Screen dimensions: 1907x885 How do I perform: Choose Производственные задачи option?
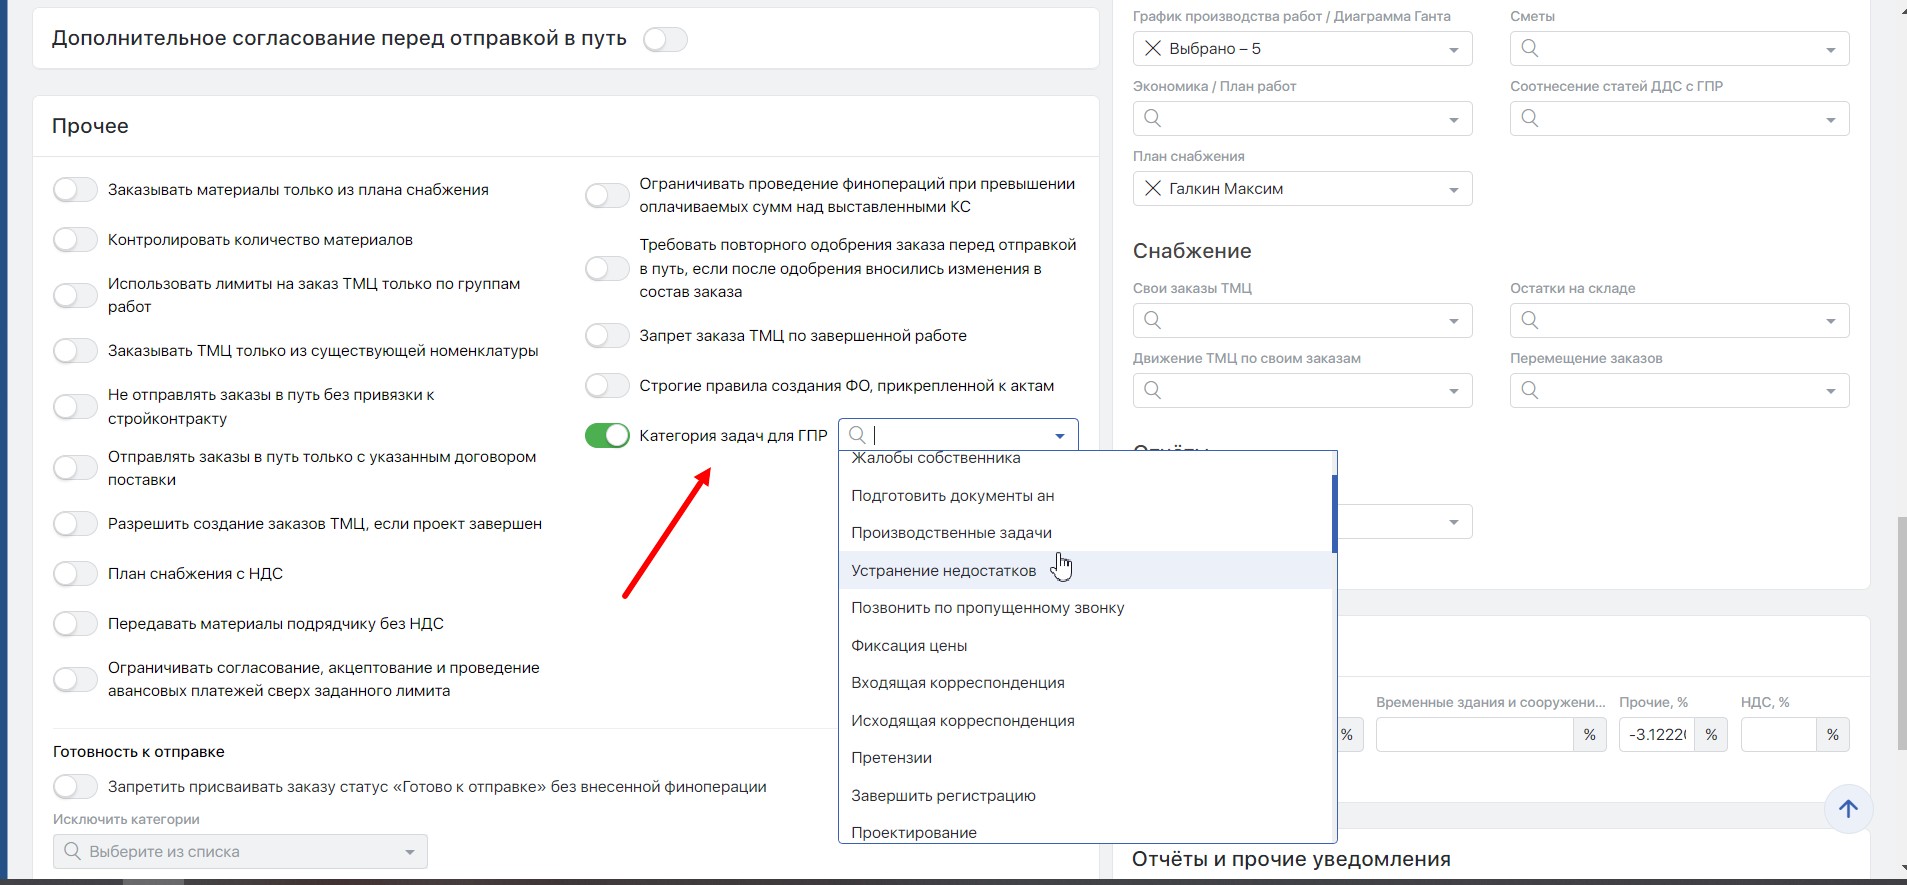pyautogui.click(x=951, y=533)
